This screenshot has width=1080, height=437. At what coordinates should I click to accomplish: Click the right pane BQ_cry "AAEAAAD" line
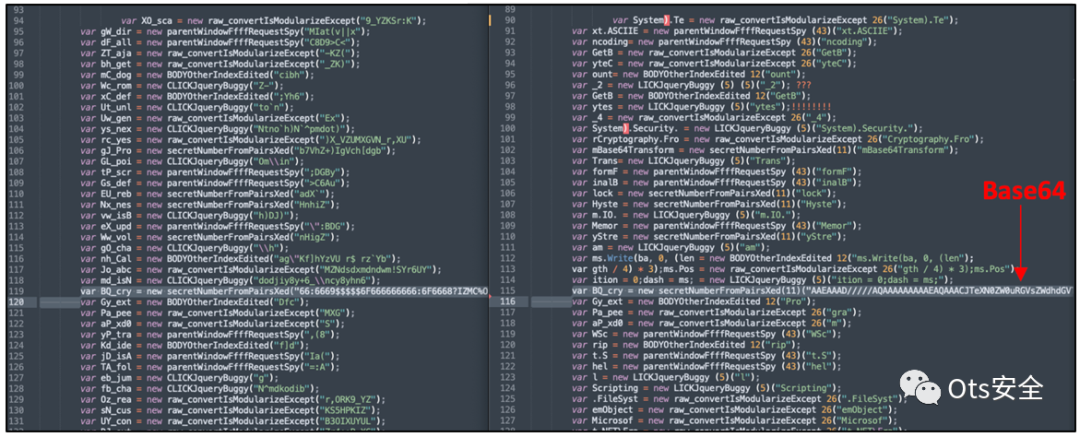click(x=822, y=291)
